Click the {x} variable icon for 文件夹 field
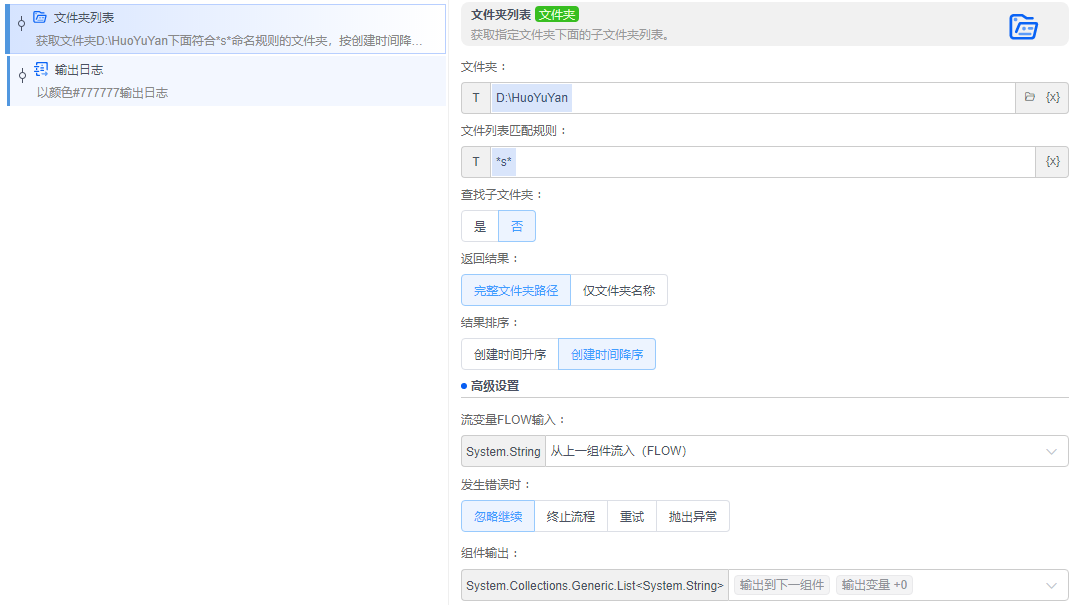The width and height of the screenshot is (1073, 605). pyautogui.click(x=1051, y=97)
